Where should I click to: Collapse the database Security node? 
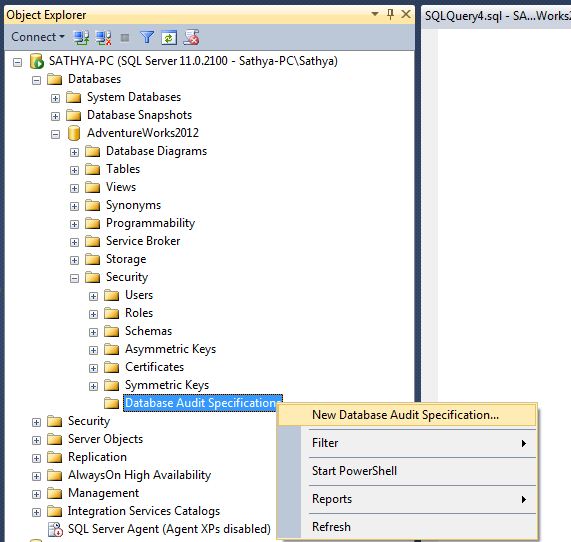pos(74,279)
